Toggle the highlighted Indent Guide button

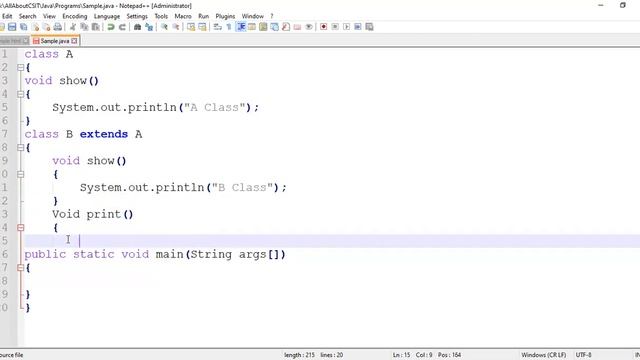[x=241, y=27]
